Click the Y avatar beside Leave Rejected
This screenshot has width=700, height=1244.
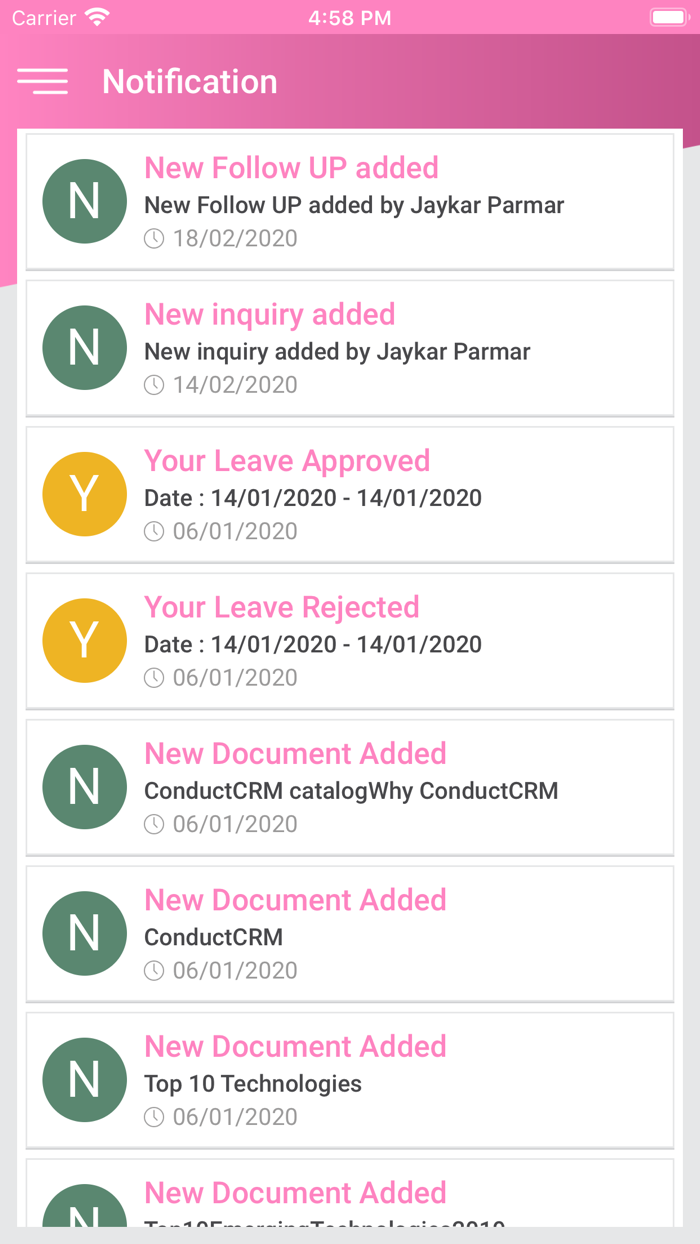tap(84, 640)
